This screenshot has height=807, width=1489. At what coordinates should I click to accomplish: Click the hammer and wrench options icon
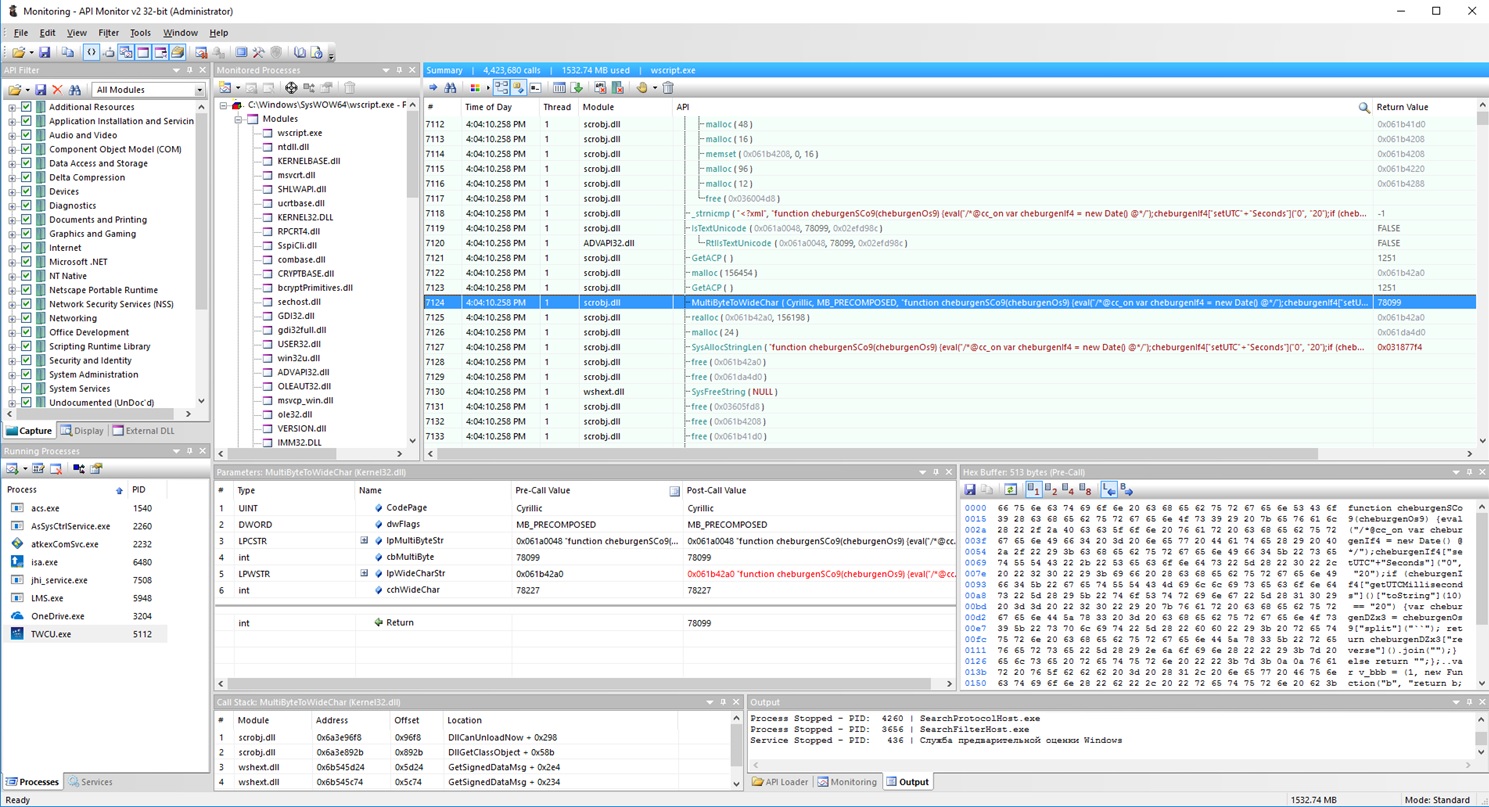258,52
